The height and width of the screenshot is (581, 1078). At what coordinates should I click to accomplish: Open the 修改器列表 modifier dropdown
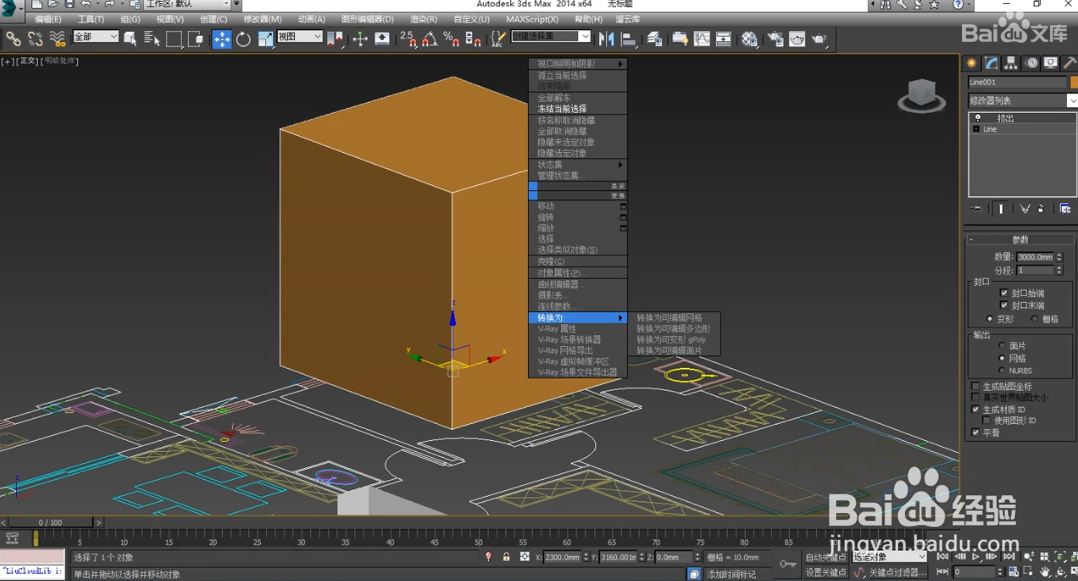point(1022,100)
